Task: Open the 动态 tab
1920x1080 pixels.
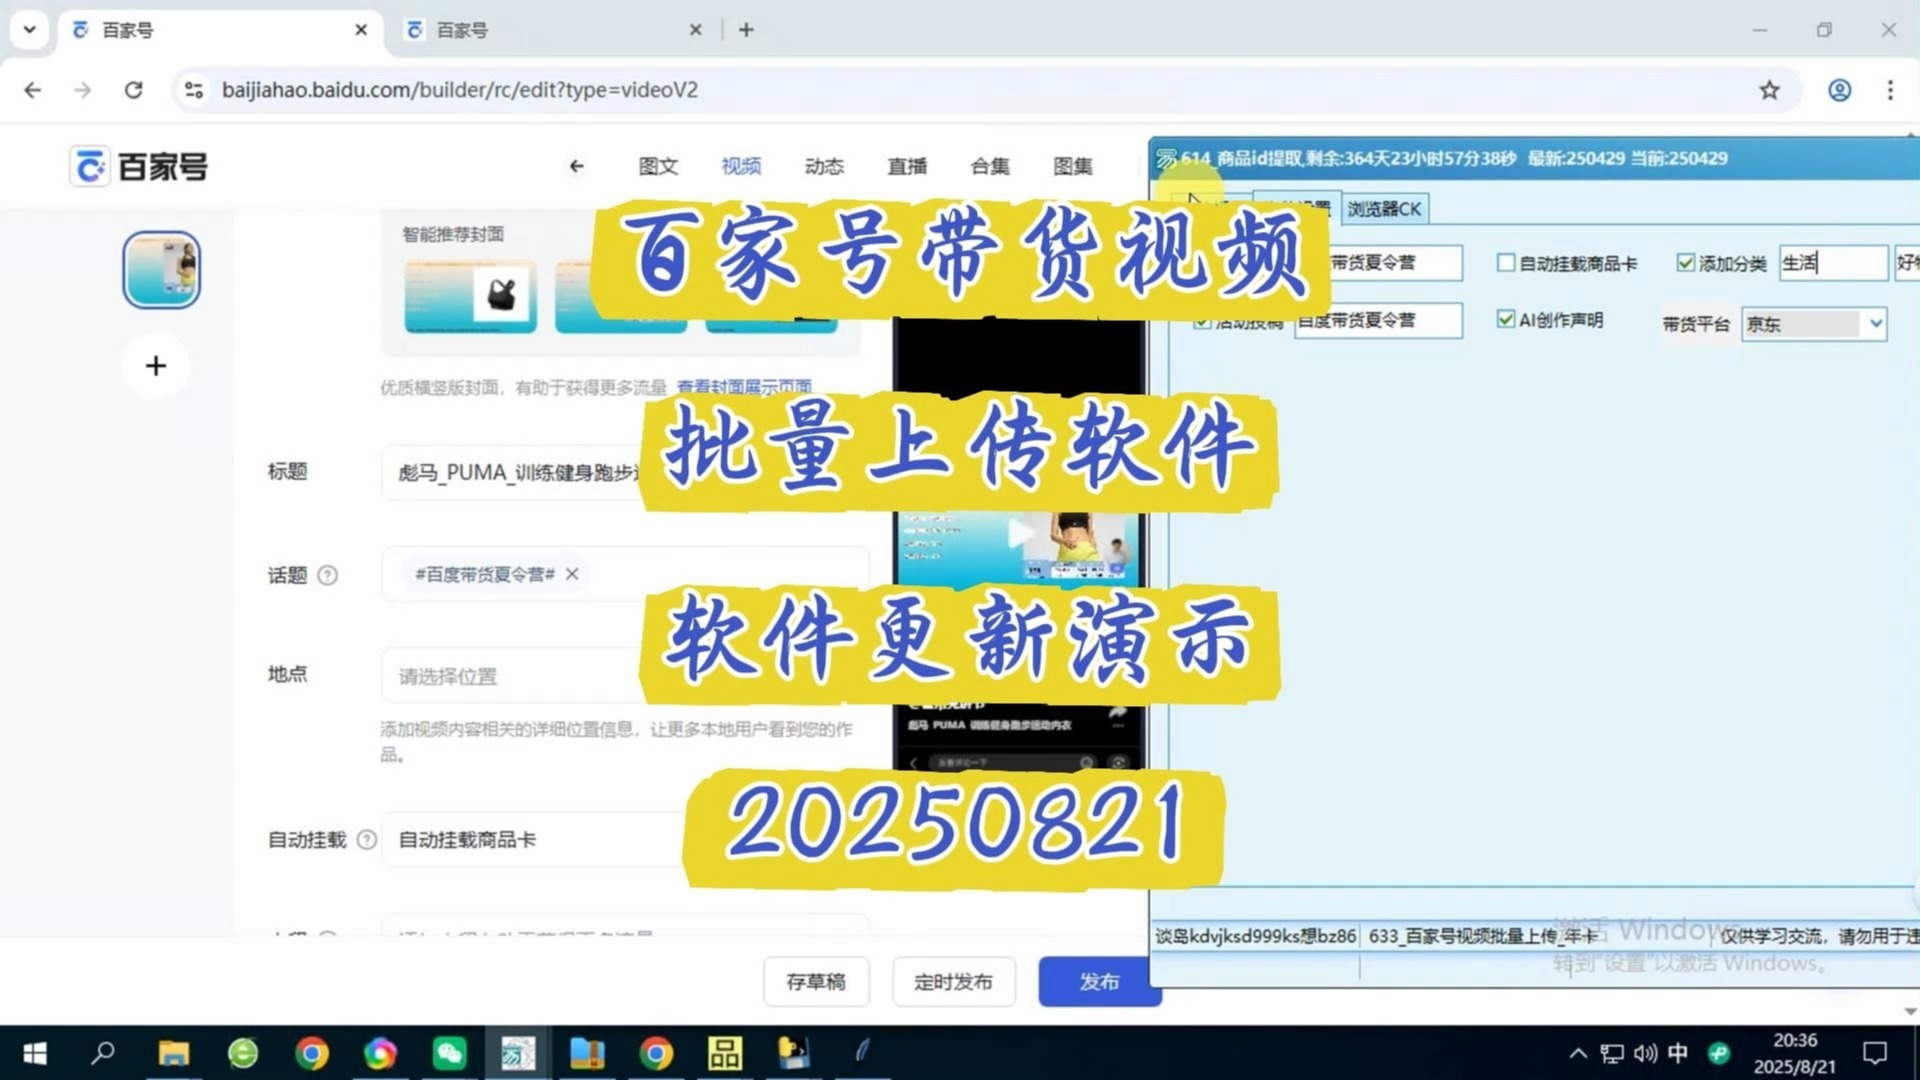Action: coord(824,166)
